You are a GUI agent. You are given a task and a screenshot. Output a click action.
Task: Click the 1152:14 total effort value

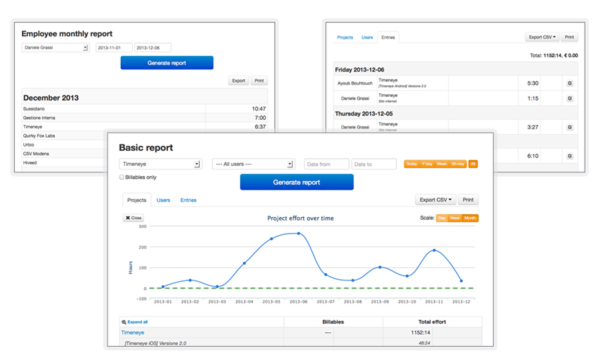420,332
